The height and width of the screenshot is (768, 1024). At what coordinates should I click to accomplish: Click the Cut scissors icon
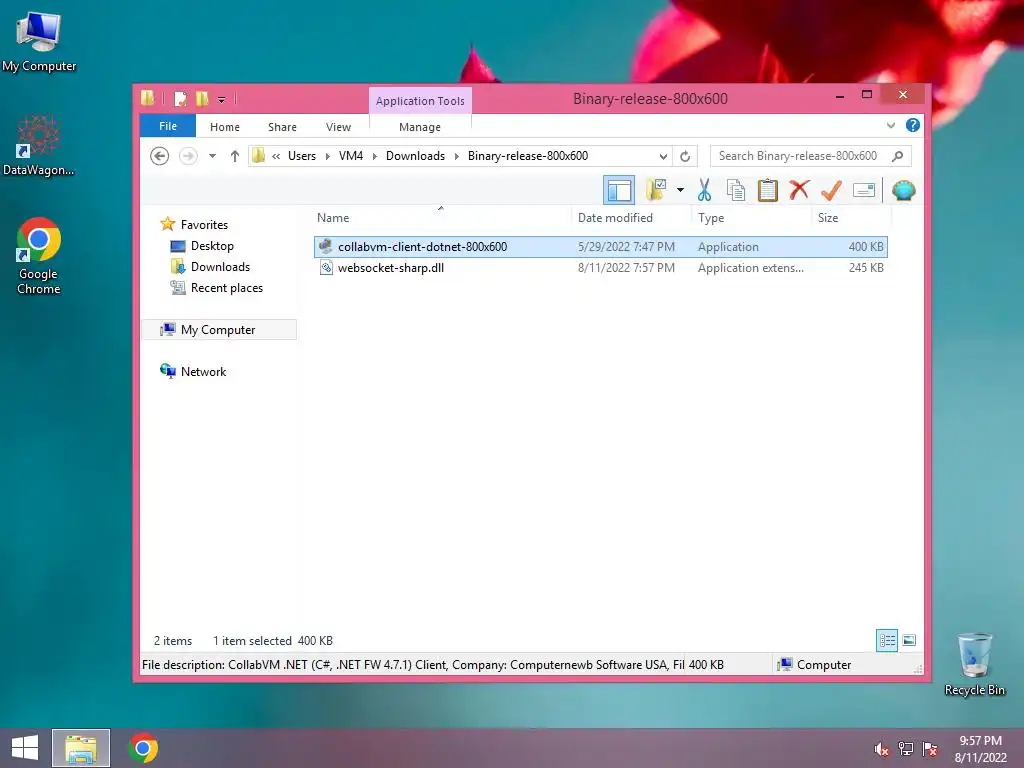point(704,191)
